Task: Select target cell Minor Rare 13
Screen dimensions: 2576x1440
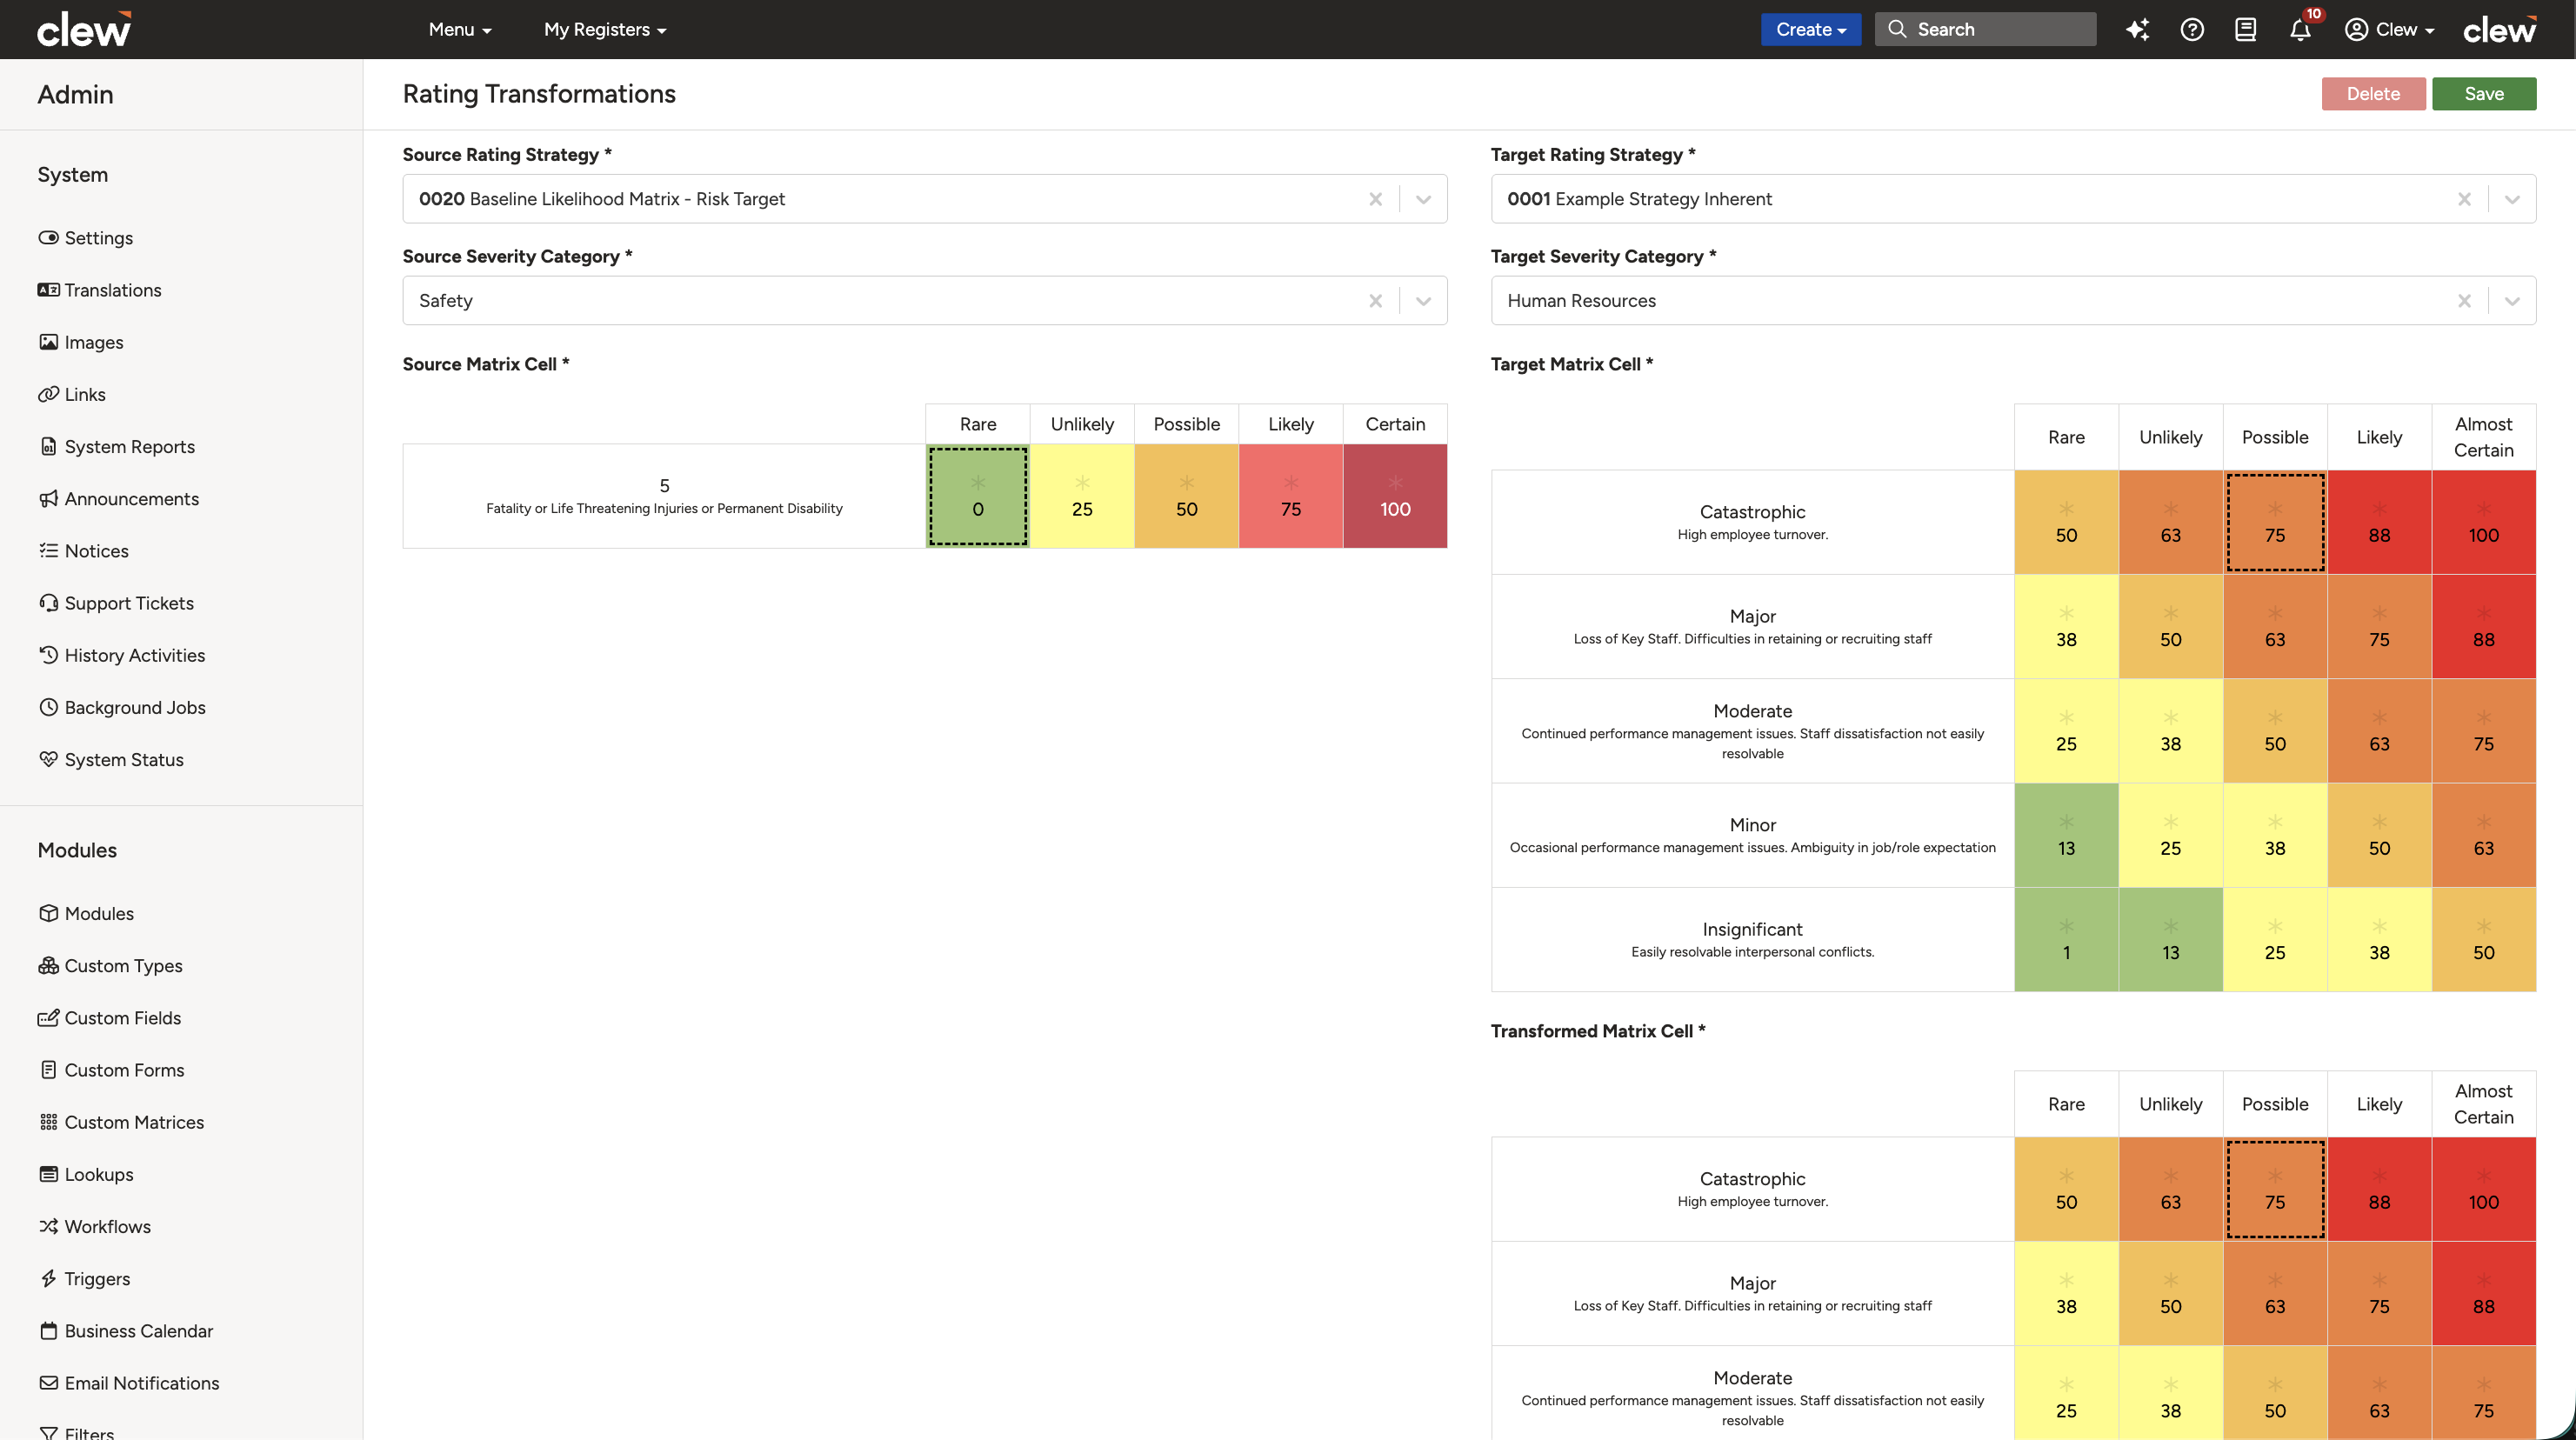Action: pyautogui.click(x=2066, y=835)
